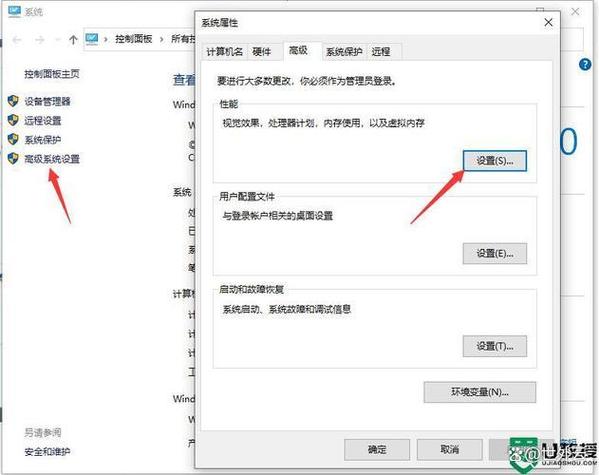Open Environment Variables 环境变量(N)...
The image size is (599, 475).
[480, 392]
